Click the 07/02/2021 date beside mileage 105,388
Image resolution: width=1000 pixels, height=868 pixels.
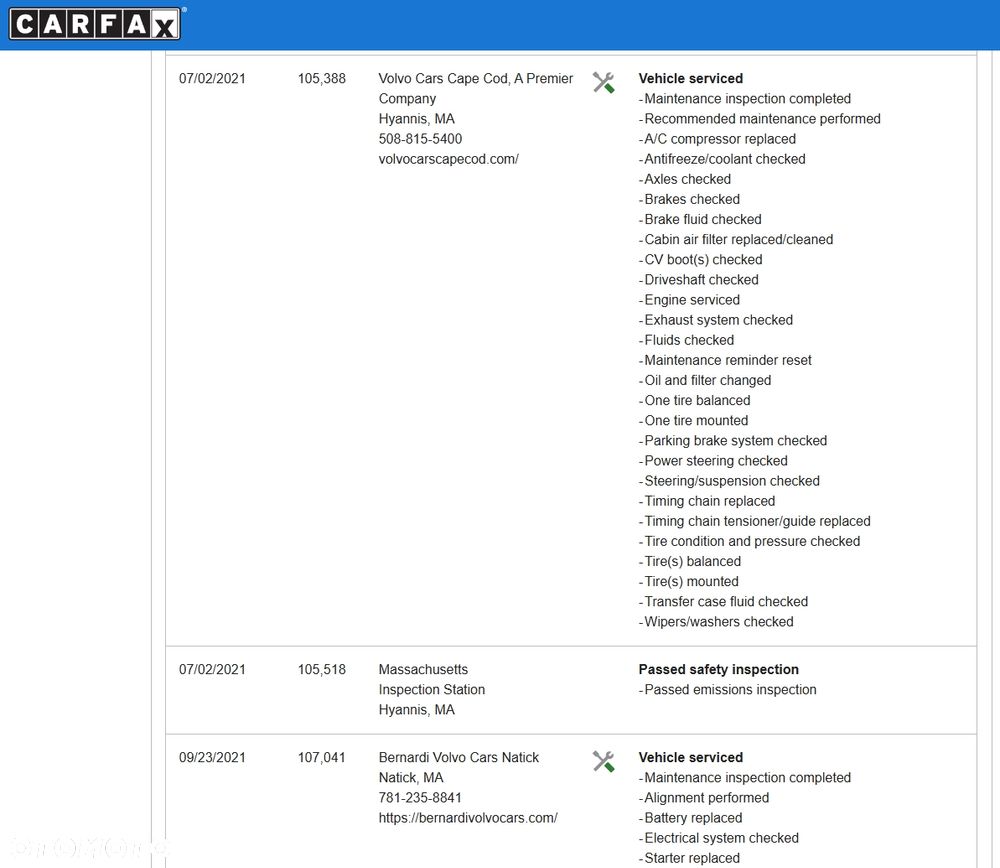pos(212,78)
